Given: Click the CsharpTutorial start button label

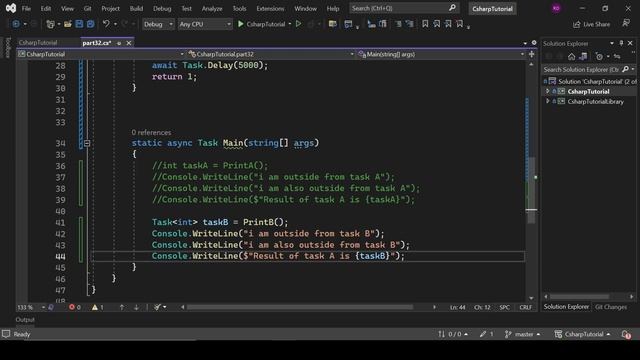Looking at the screenshot, I should pyautogui.click(x=266, y=24).
